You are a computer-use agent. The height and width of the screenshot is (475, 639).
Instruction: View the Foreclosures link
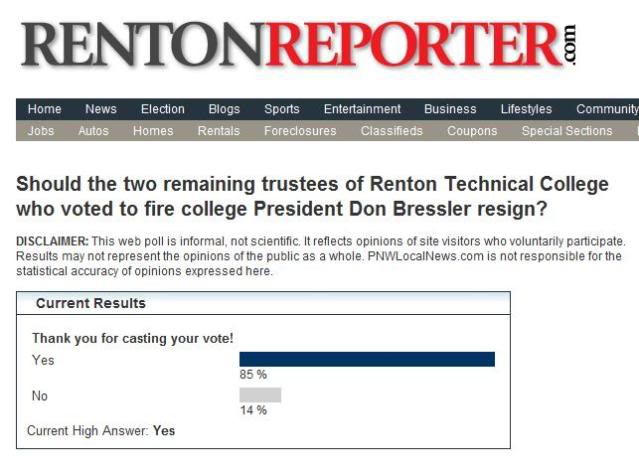[x=300, y=131]
